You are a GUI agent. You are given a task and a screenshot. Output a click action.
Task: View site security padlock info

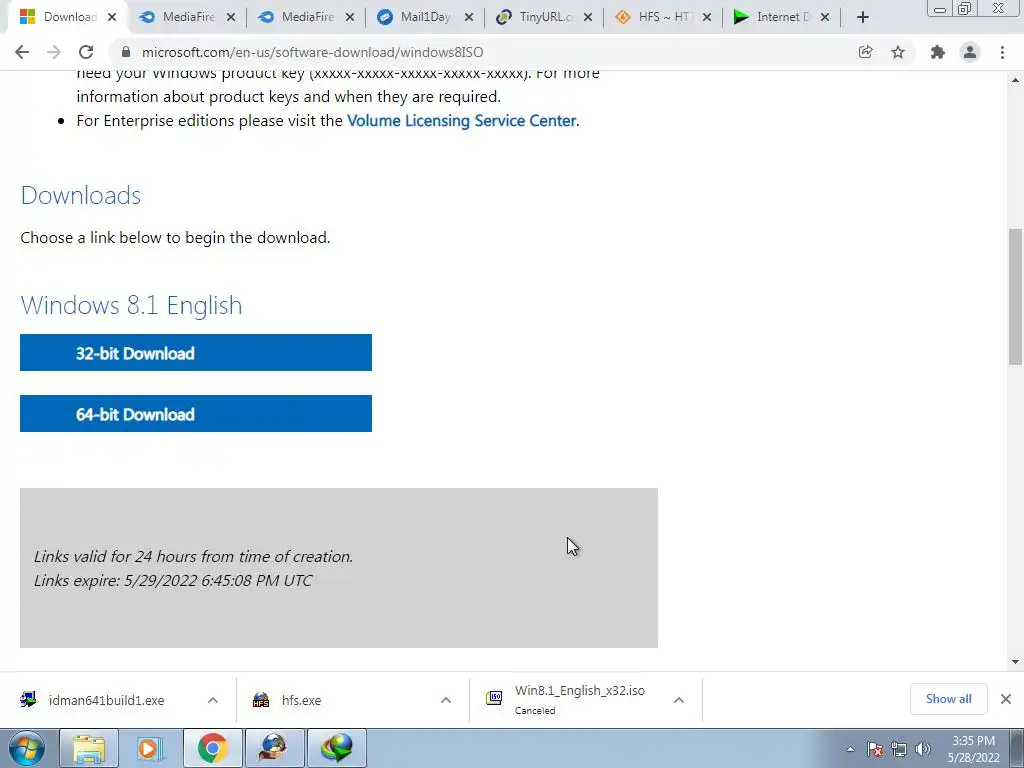126,52
